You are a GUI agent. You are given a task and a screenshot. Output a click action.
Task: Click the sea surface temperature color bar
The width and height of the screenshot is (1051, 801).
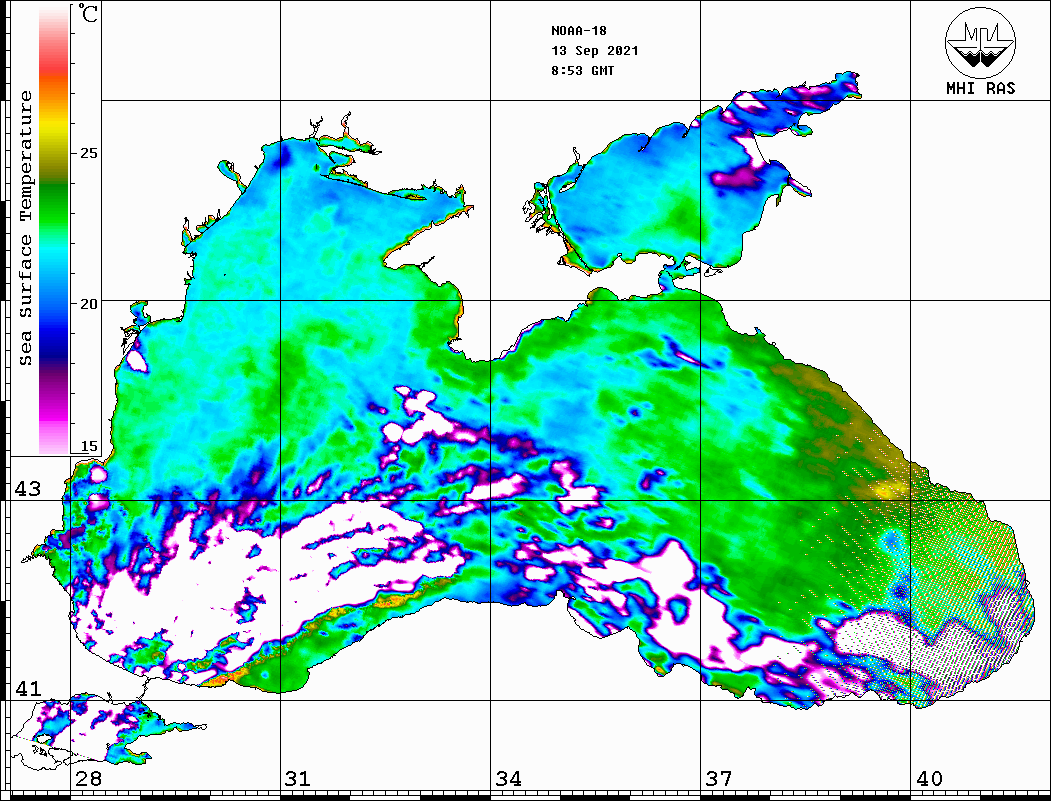click(x=54, y=230)
